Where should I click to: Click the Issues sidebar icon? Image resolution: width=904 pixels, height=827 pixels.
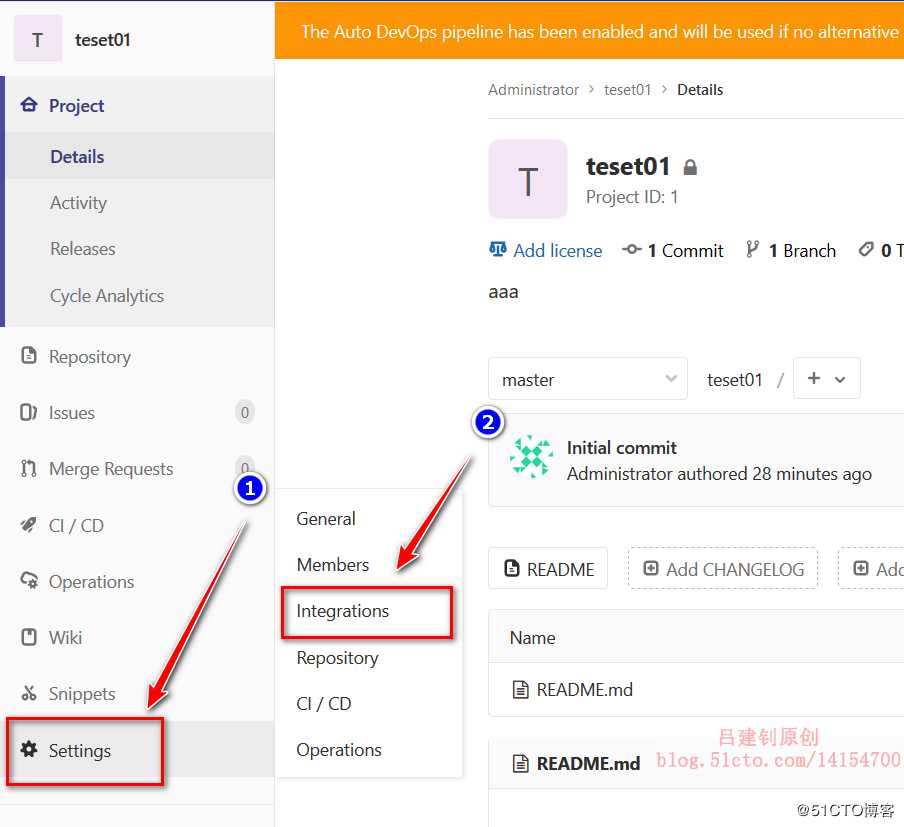[29, 412]
